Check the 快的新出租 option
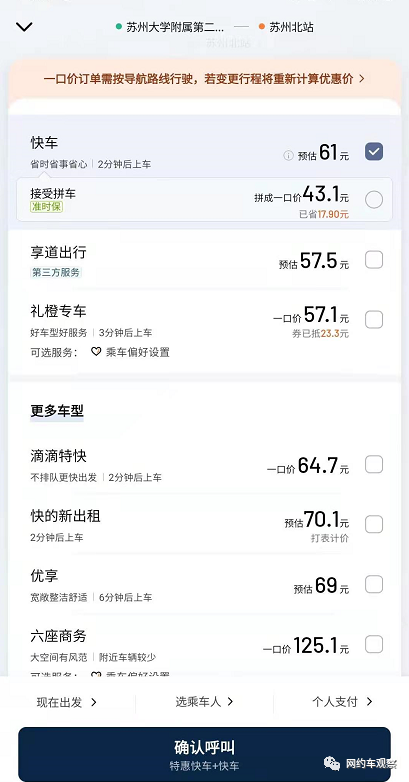The image size is (409, 782). coord(374,524)
